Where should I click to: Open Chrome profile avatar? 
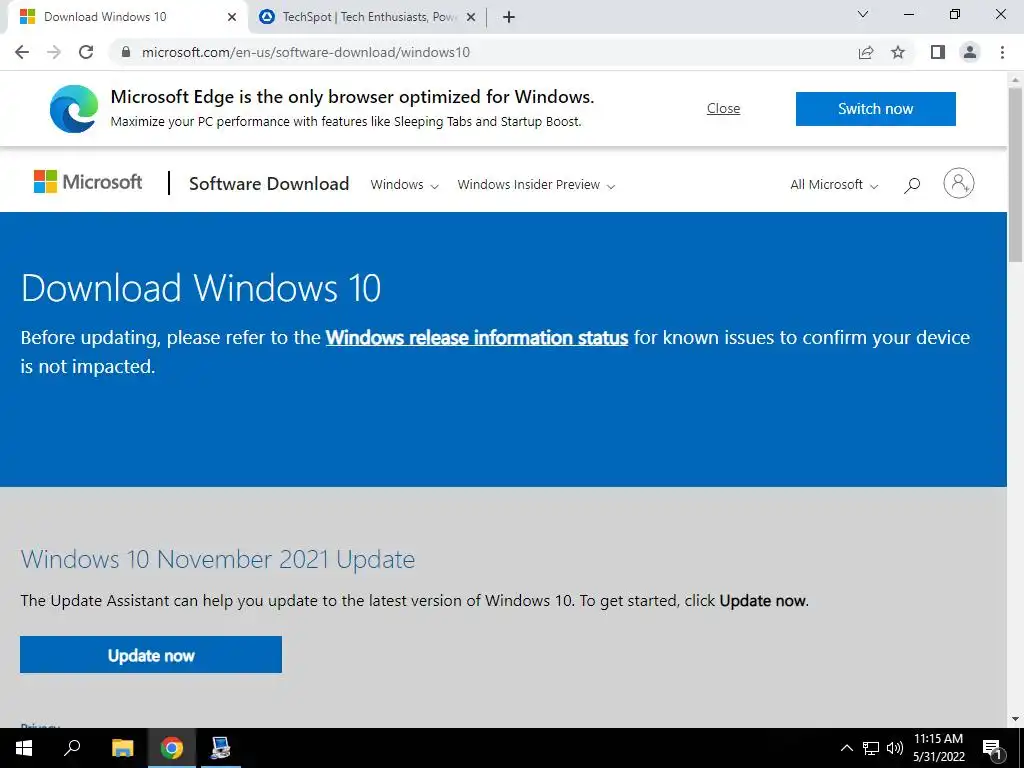pos(970,52)
